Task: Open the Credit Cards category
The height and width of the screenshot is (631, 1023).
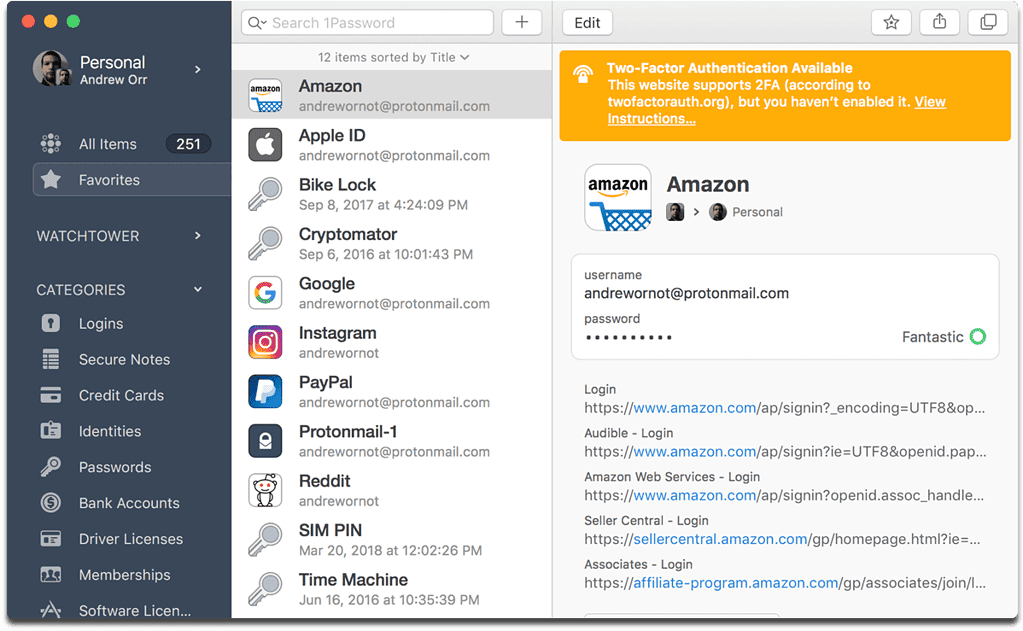Action: tap(121, 395)
